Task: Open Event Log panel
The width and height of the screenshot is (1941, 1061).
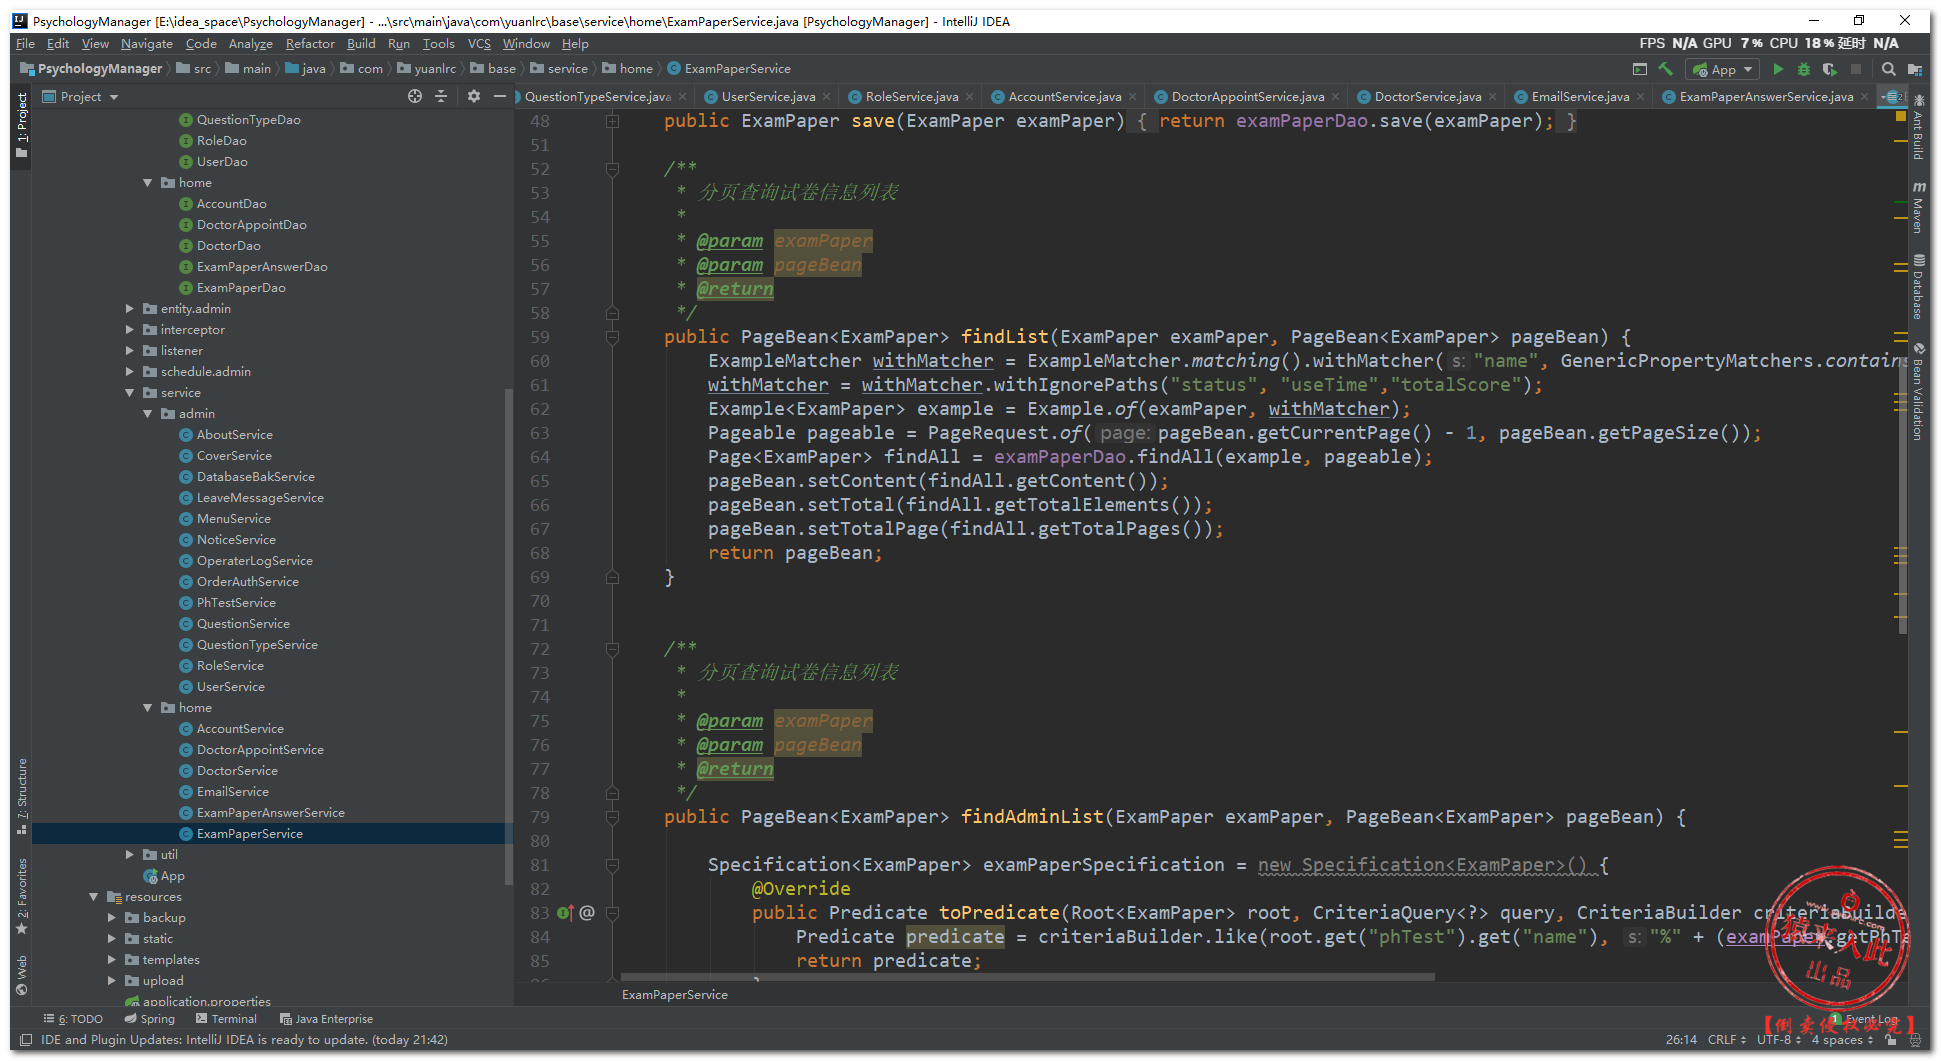Action: pos(1865,1019)
